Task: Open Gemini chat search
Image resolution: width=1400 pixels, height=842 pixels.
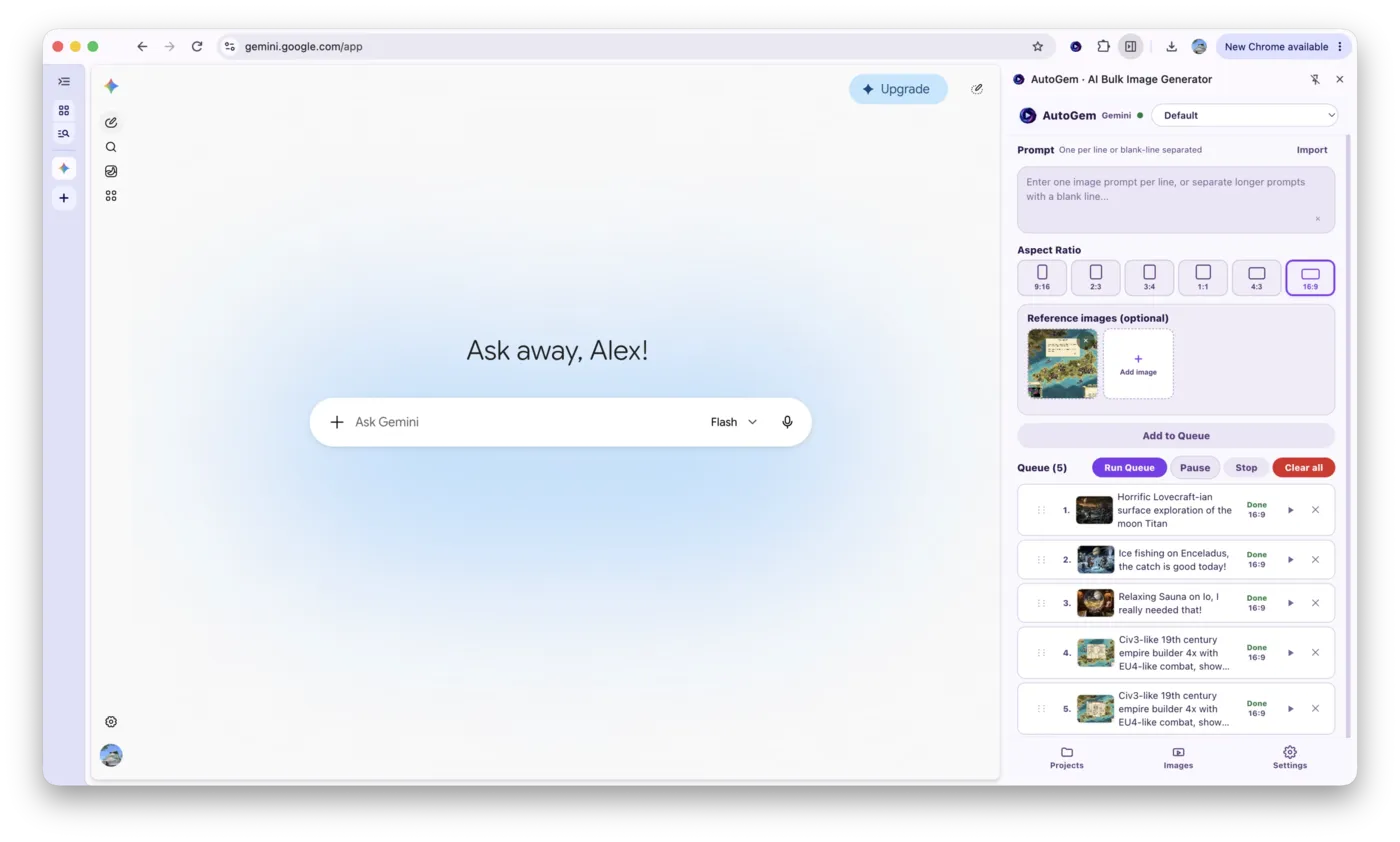Action: [x=111, y=147]
